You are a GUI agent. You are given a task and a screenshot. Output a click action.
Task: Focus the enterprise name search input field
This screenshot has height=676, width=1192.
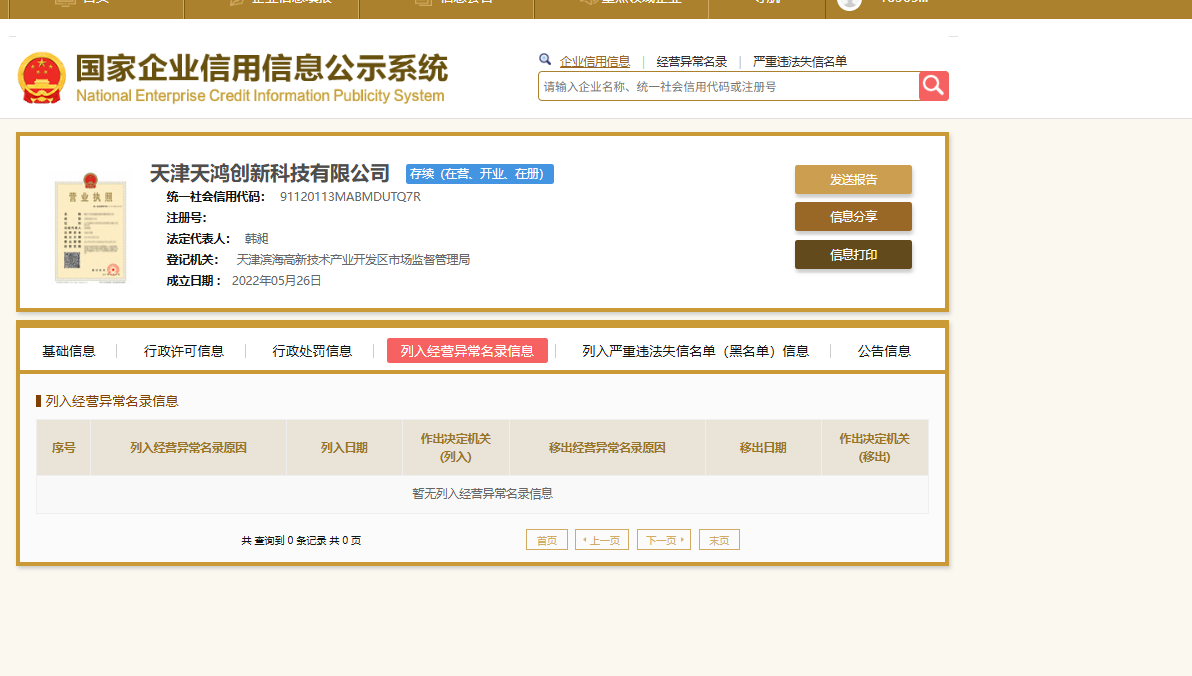click(x=728, y=87)
